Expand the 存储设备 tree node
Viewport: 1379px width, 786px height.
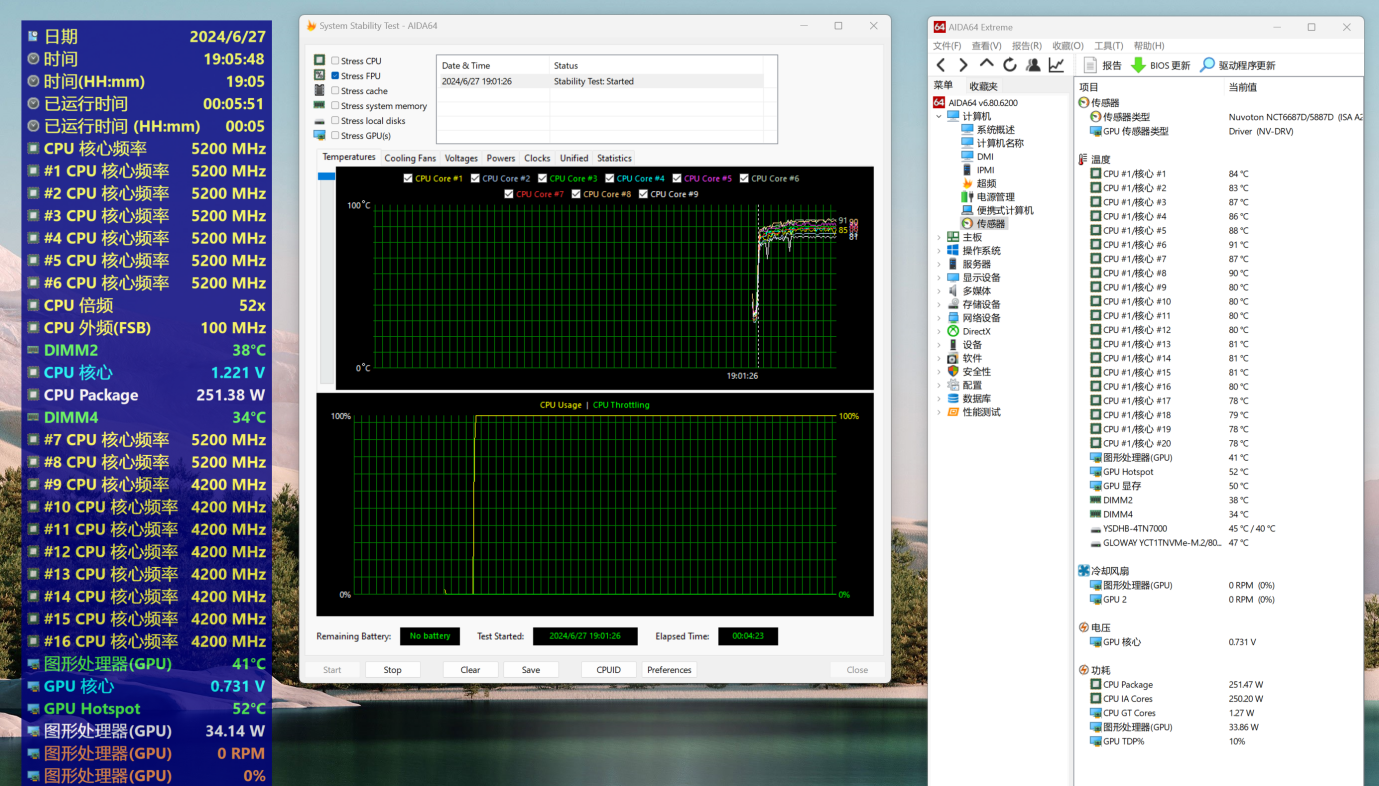click(x=939, y=304)
